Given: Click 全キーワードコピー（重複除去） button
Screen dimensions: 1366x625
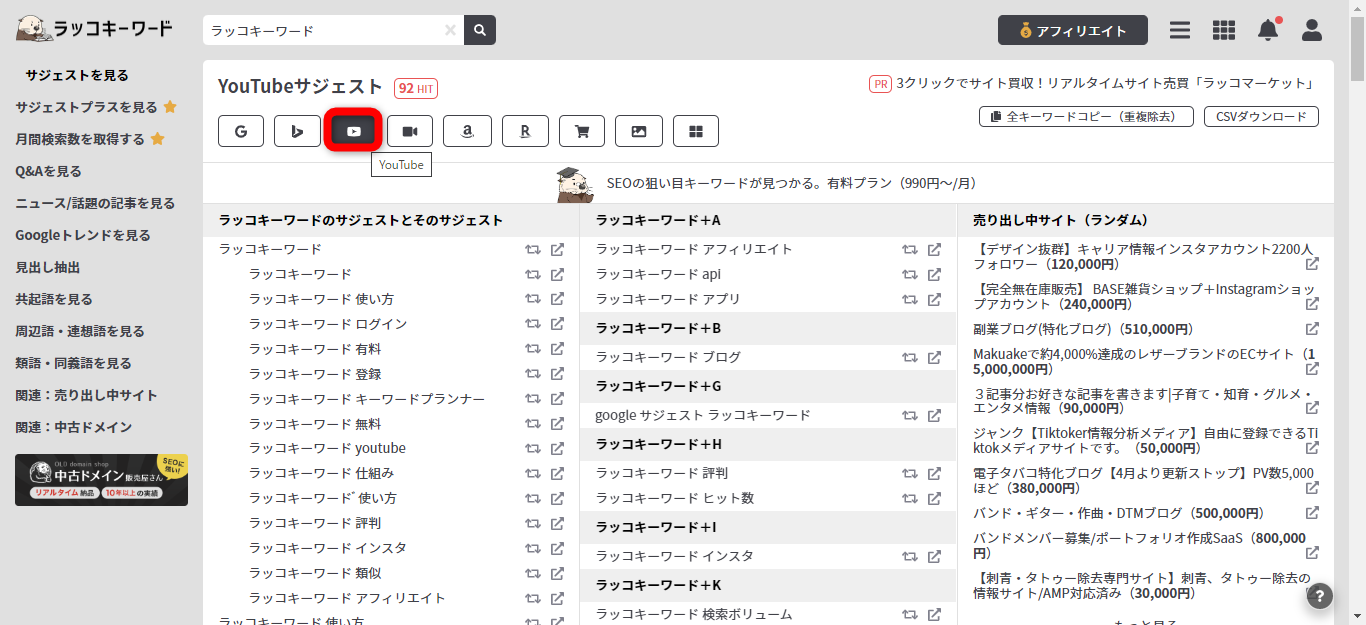Looking at the screenshot, I should click(1085, 116).
